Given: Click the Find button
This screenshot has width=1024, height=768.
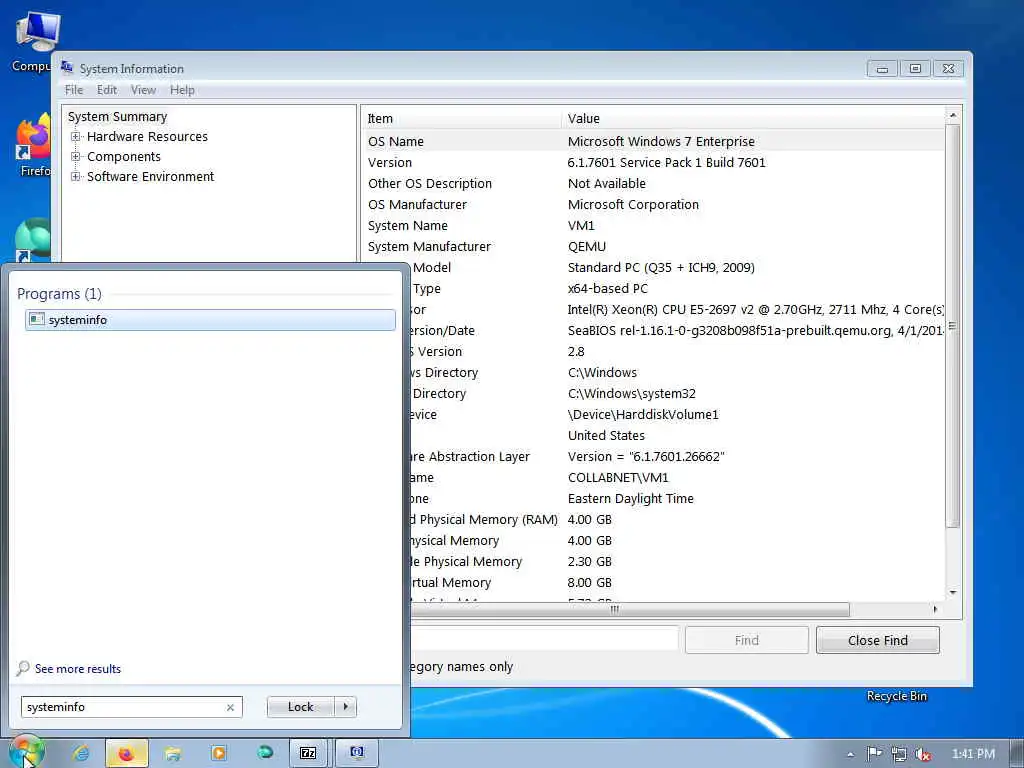Looking at the screenshot, I should (746, 641).
